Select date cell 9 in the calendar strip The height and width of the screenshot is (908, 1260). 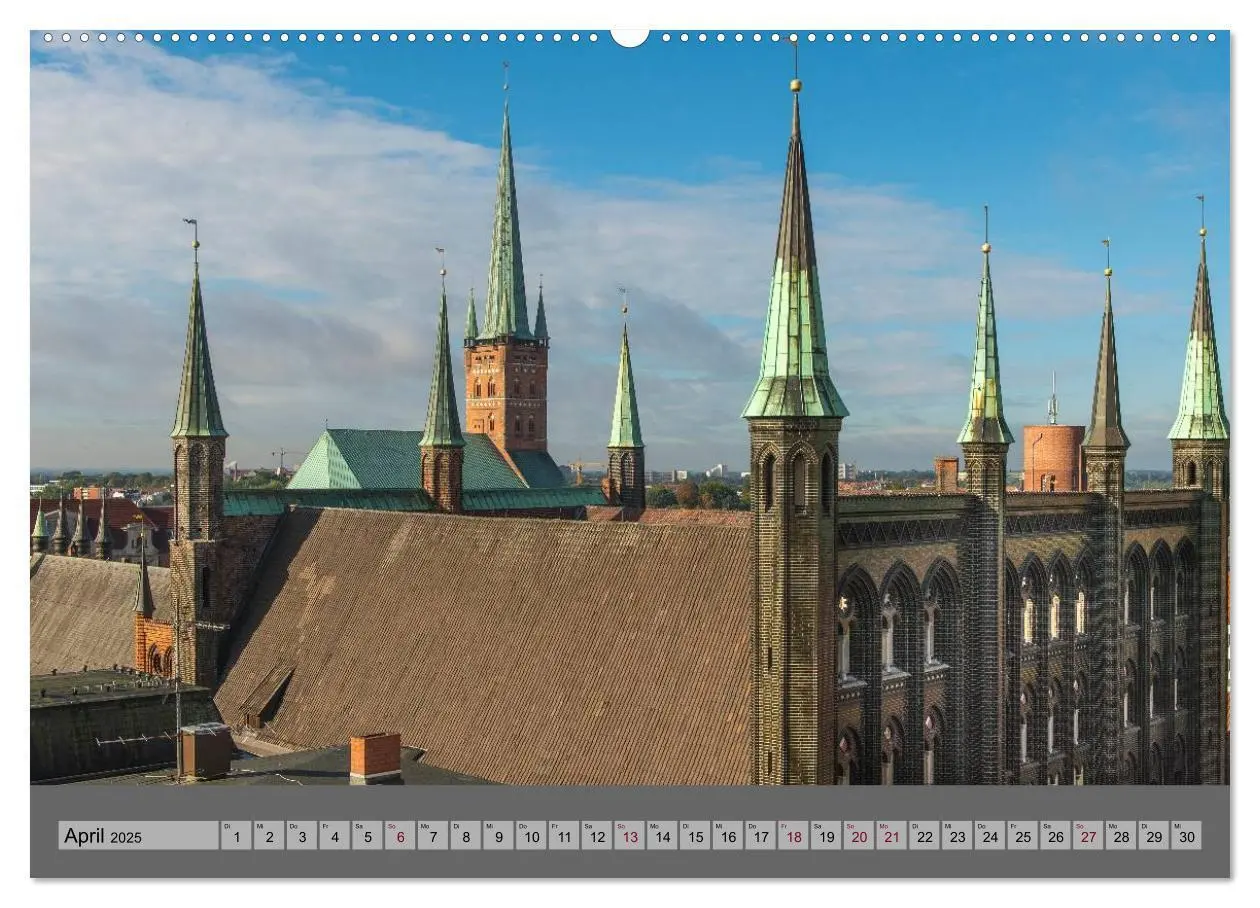(498, 836)
